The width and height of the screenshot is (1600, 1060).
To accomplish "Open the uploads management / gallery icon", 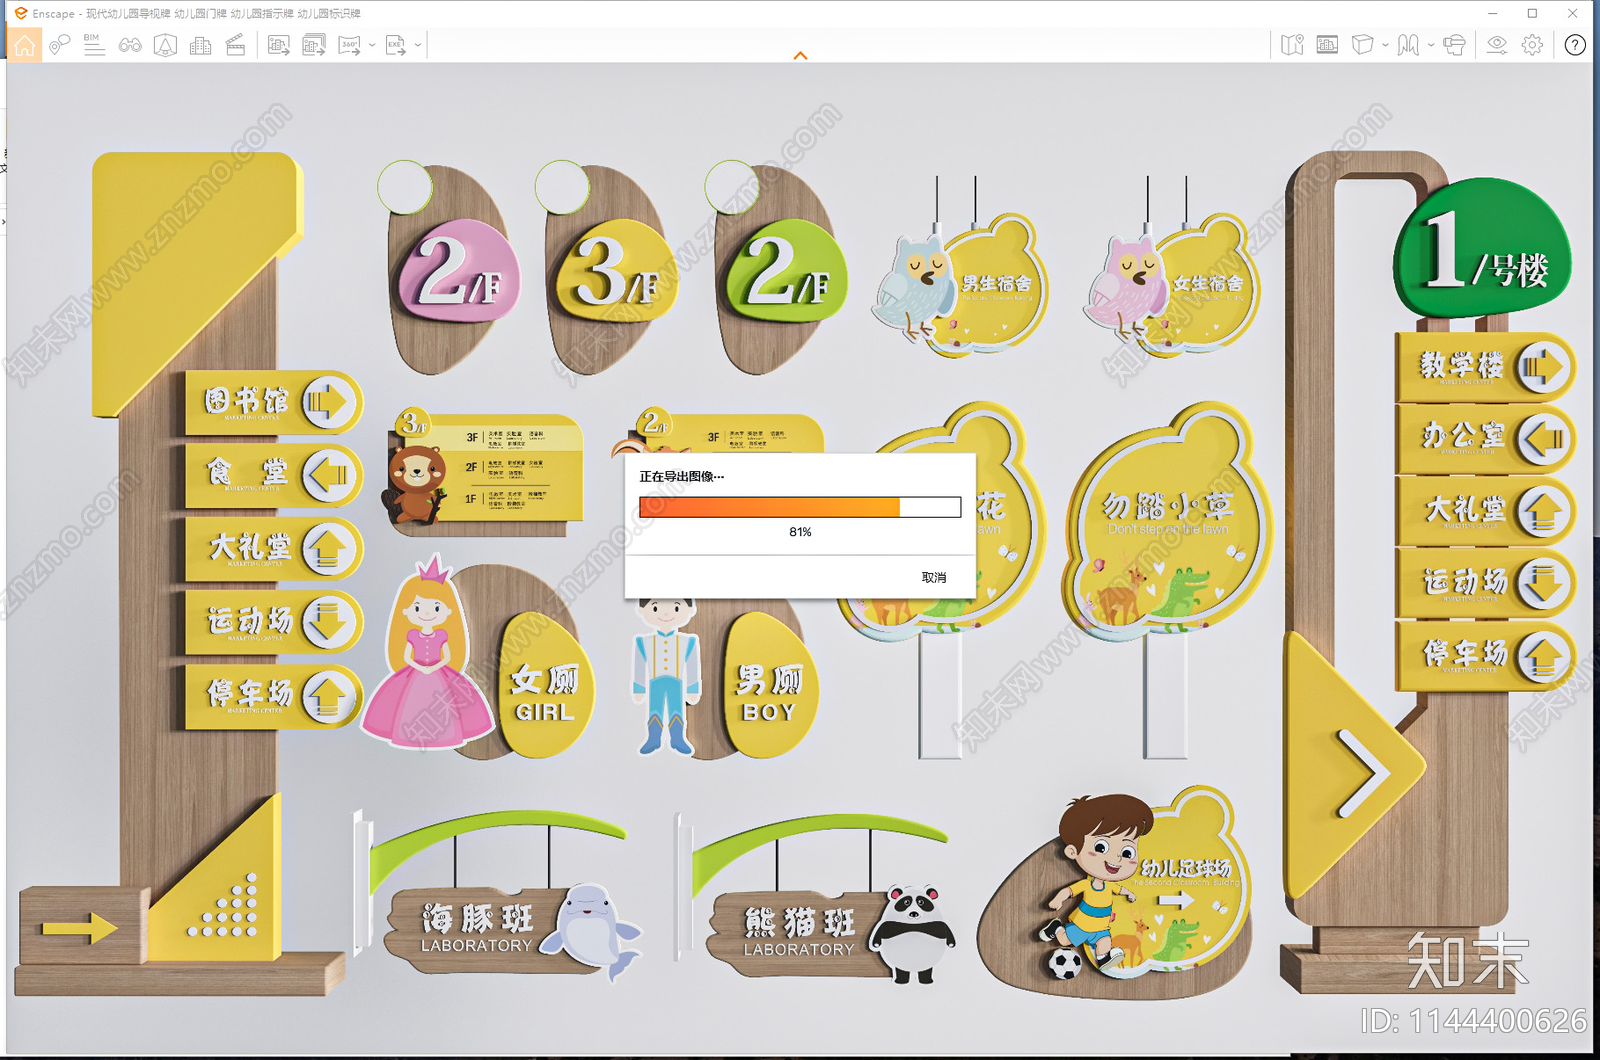I will point(1327,45).
